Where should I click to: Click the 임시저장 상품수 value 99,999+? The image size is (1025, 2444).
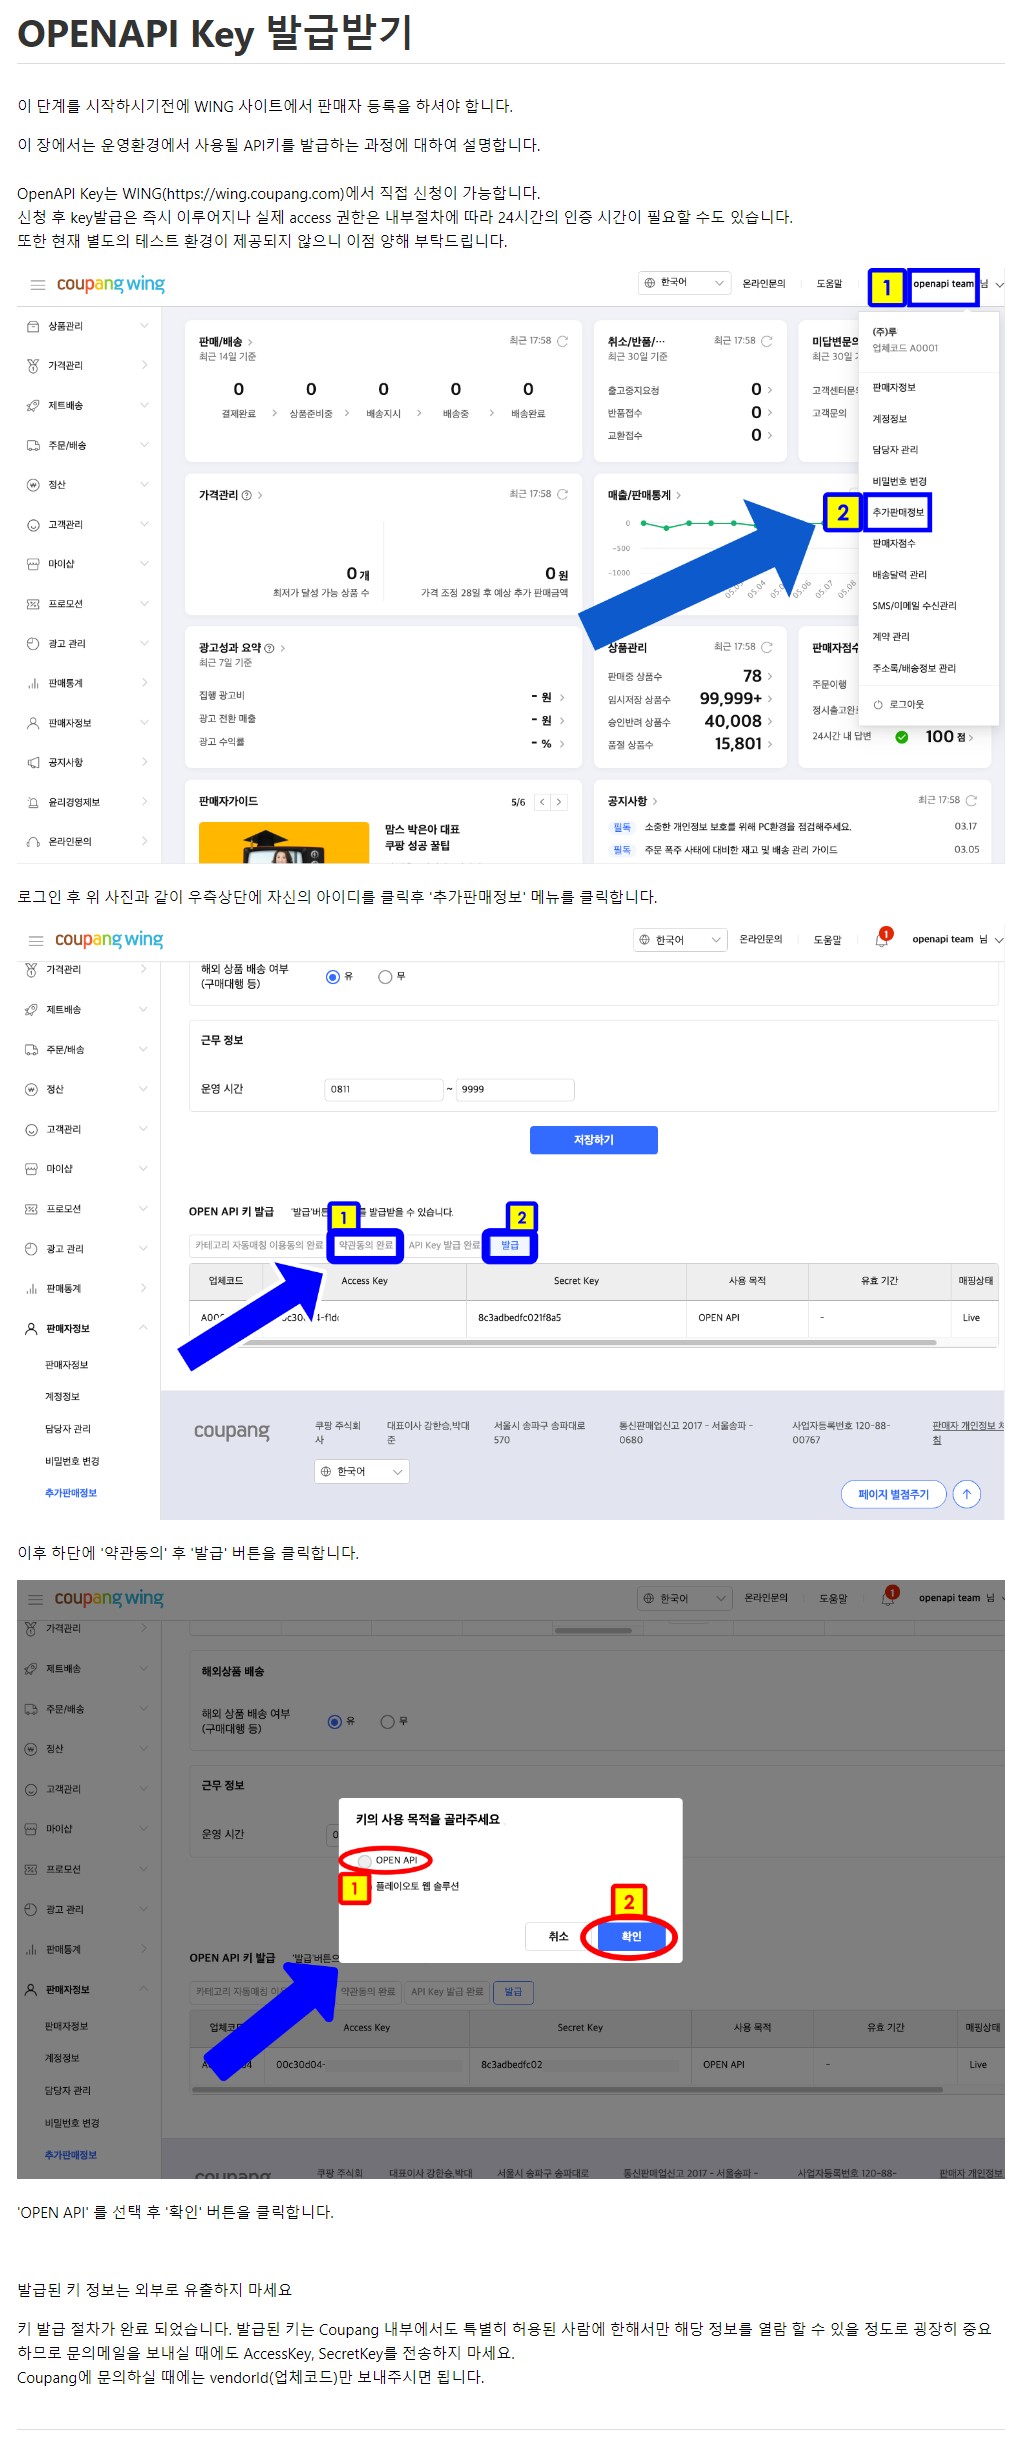(731, 699)
